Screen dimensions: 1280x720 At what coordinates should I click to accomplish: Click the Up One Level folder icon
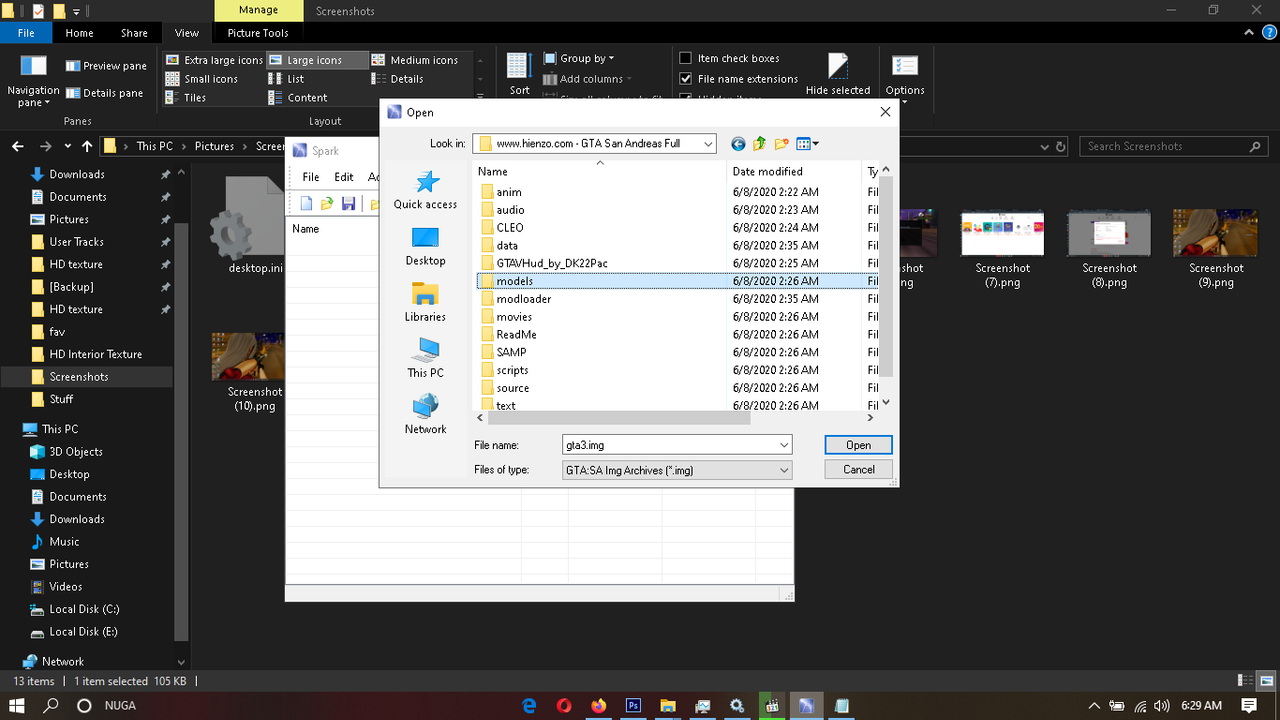(760, 144)
